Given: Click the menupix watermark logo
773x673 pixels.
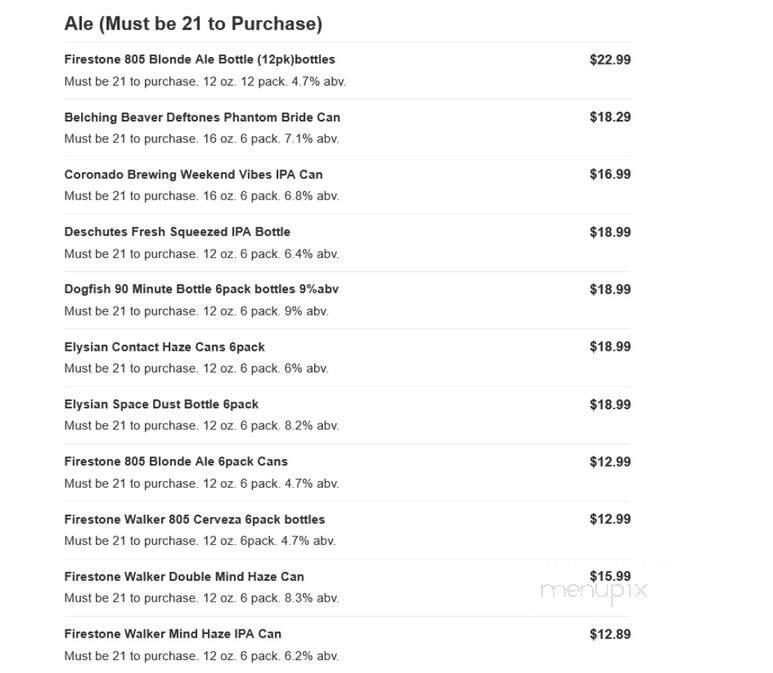Looking at the screenshot, I should (593, 590).
